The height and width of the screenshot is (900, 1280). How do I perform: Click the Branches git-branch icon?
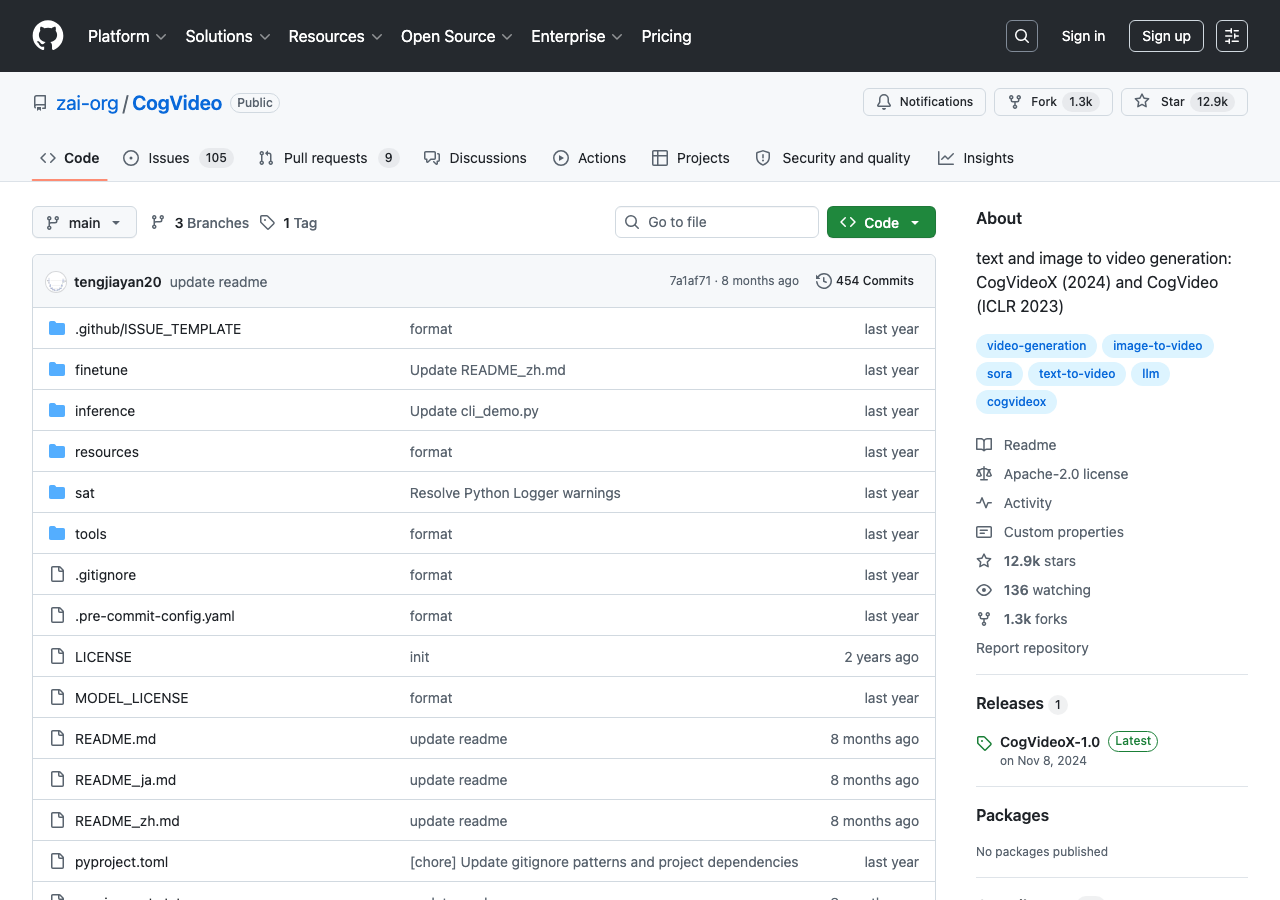click(x=158, y=222)
